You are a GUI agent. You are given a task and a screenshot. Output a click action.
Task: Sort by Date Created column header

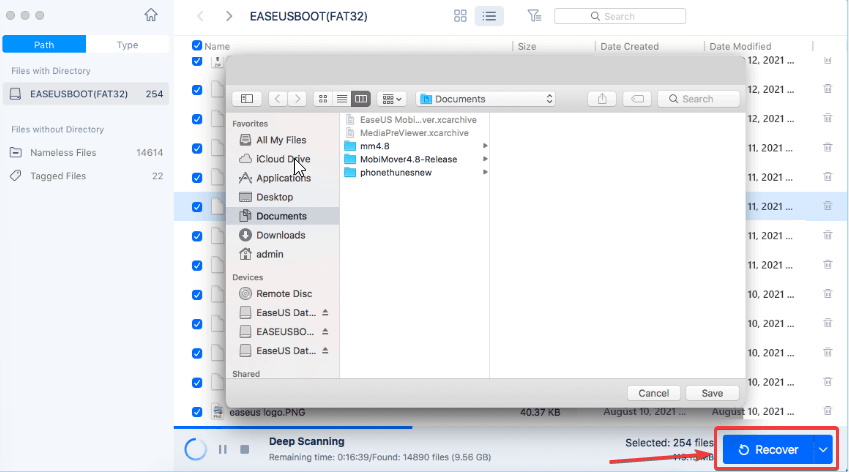point(629,46)
